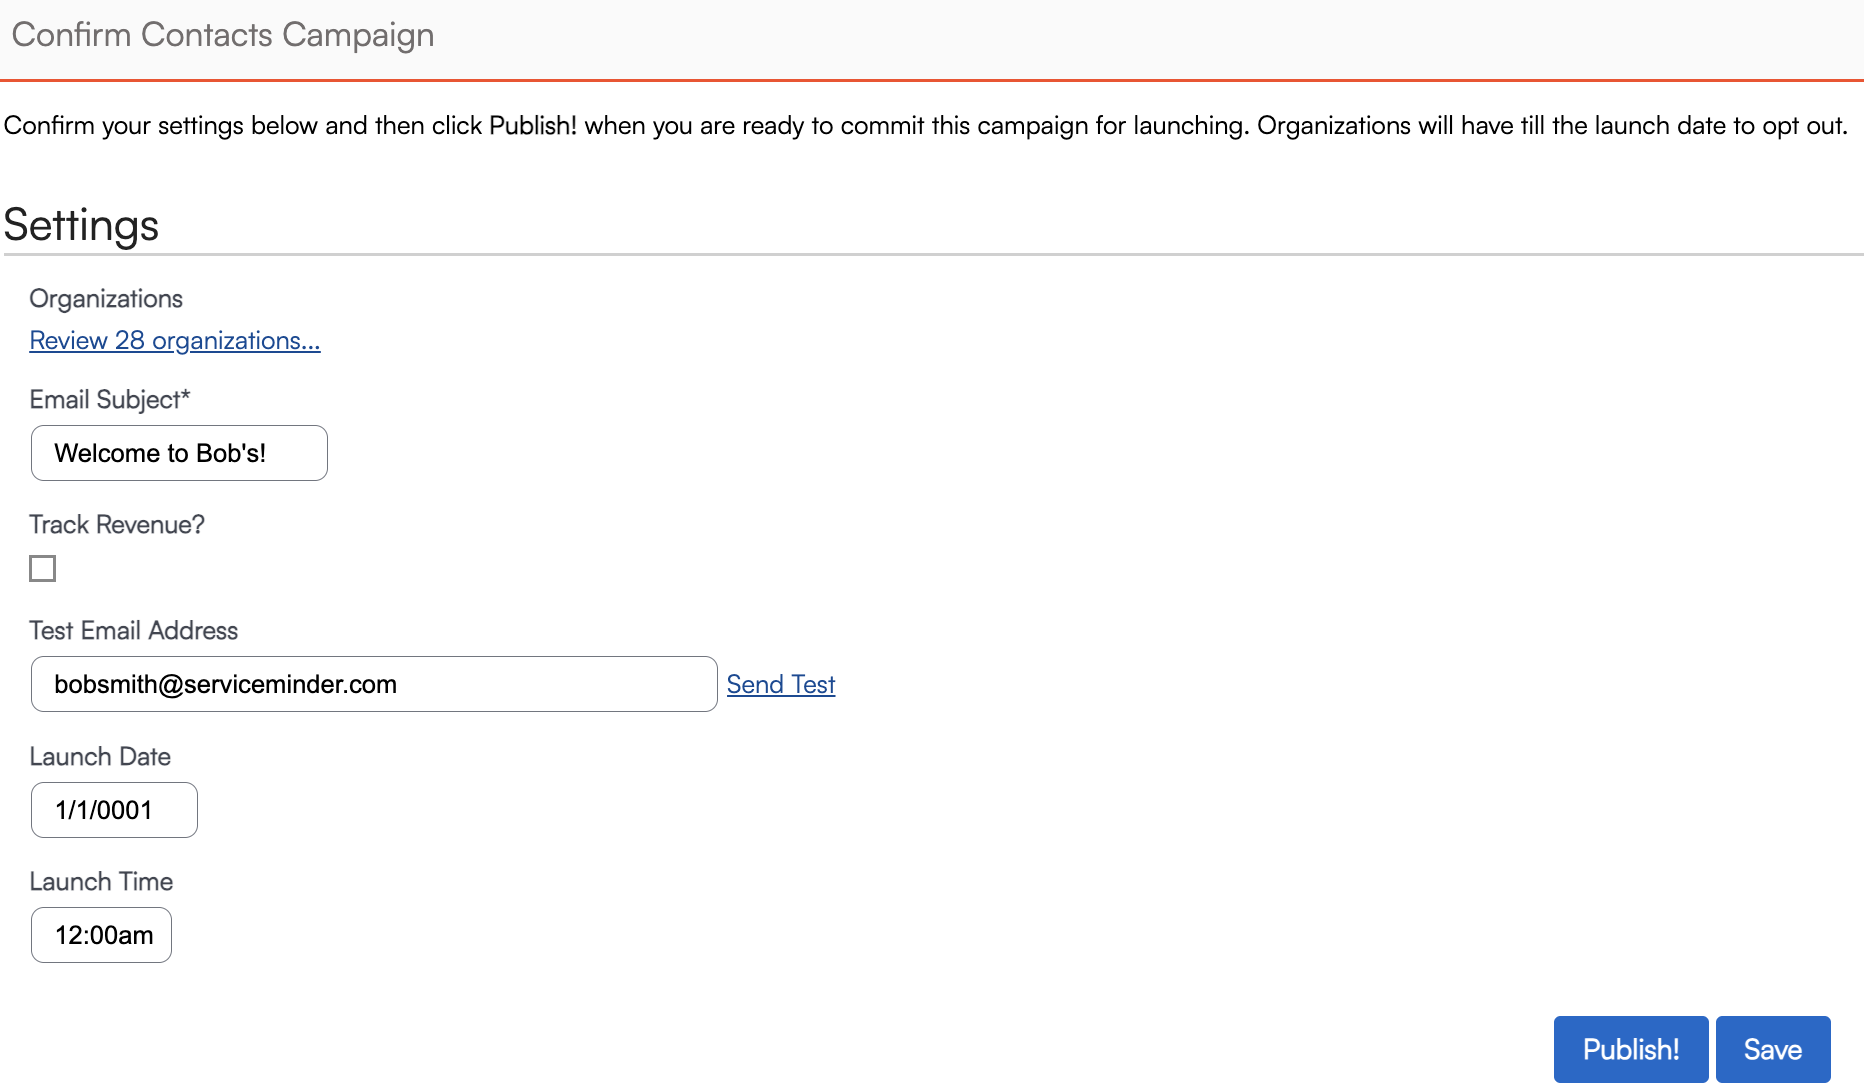Click the Organizations label
The image size is (1864, 1092).
coord(106,298)
